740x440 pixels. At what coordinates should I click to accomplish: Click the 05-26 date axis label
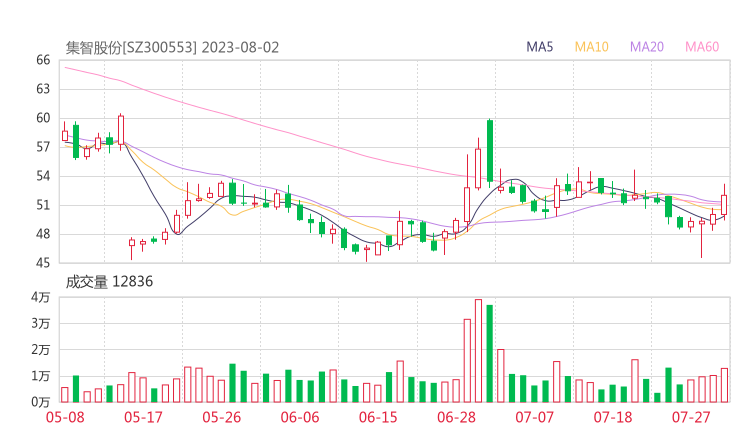coord(222,417)
